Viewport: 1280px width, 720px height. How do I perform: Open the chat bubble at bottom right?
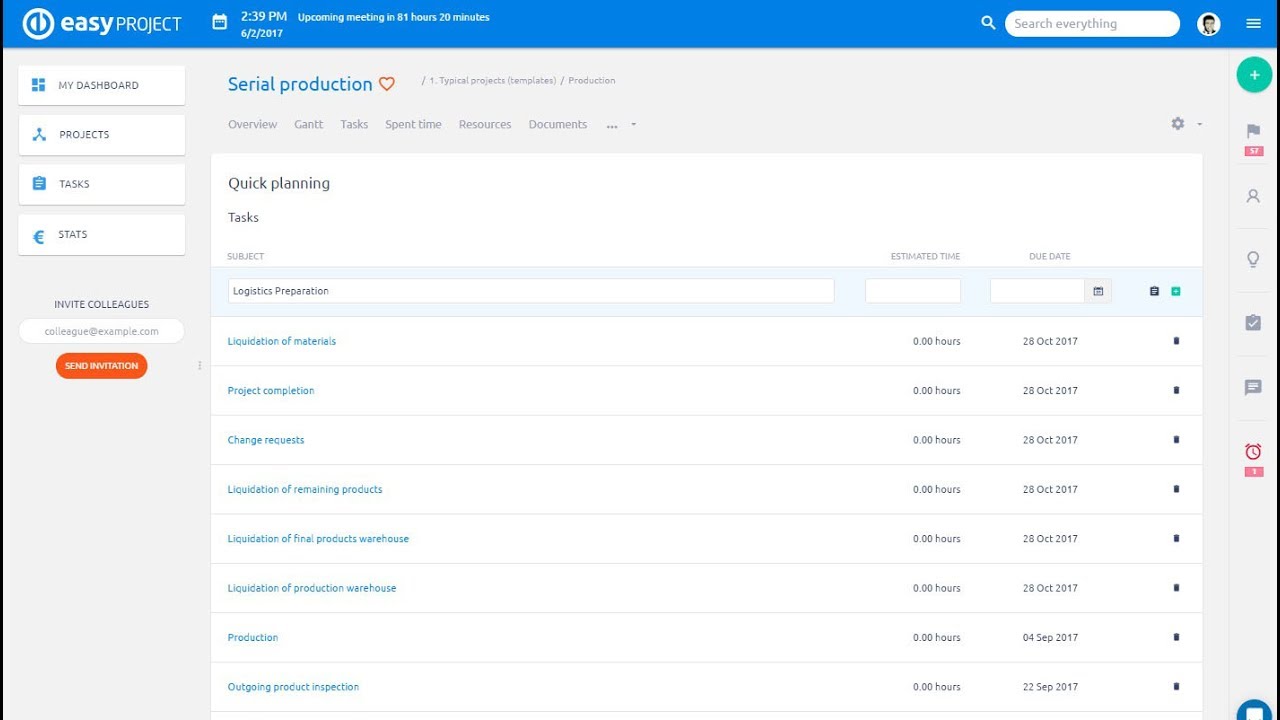[1254, 711]
